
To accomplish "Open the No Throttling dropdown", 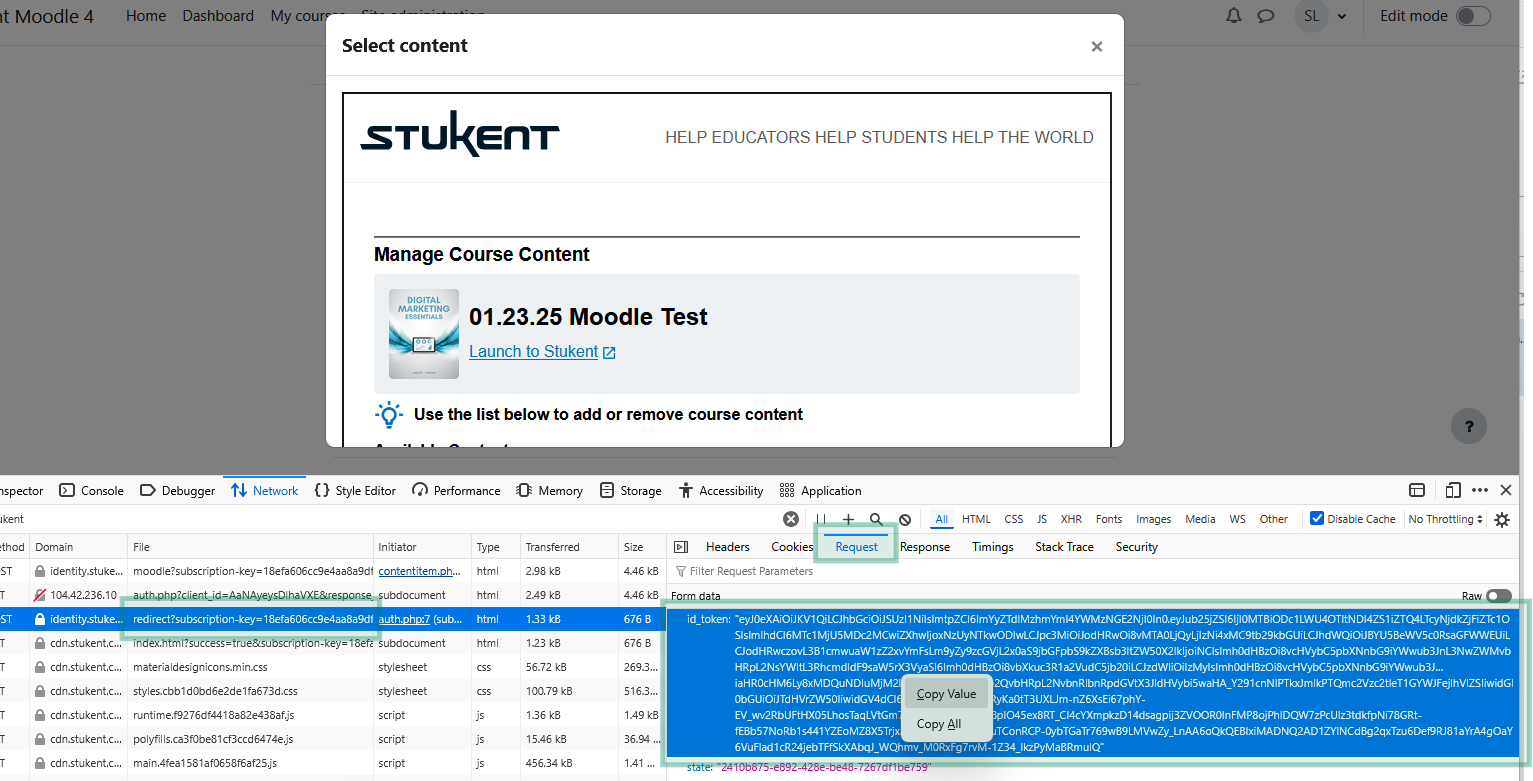I will 1446,519.
